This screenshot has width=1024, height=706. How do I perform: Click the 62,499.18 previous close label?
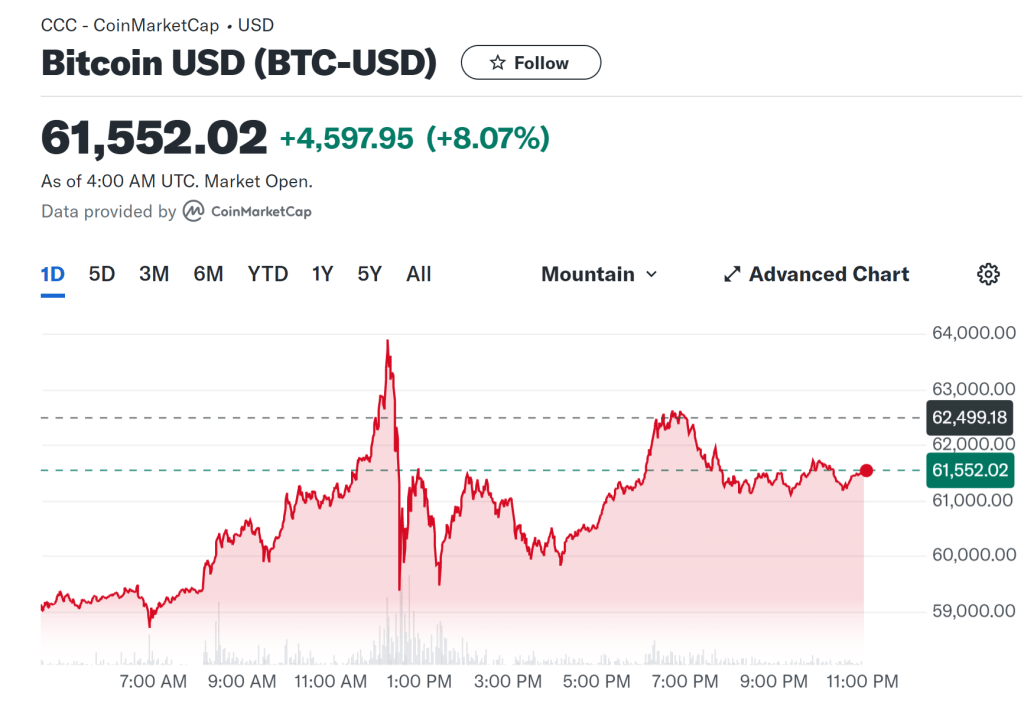coord(969,417)
